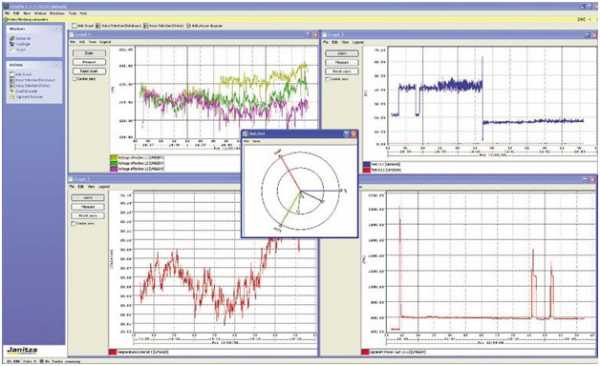
Task: Toggle the checkbox in the bottom-left red graph window
Action: 74,223
